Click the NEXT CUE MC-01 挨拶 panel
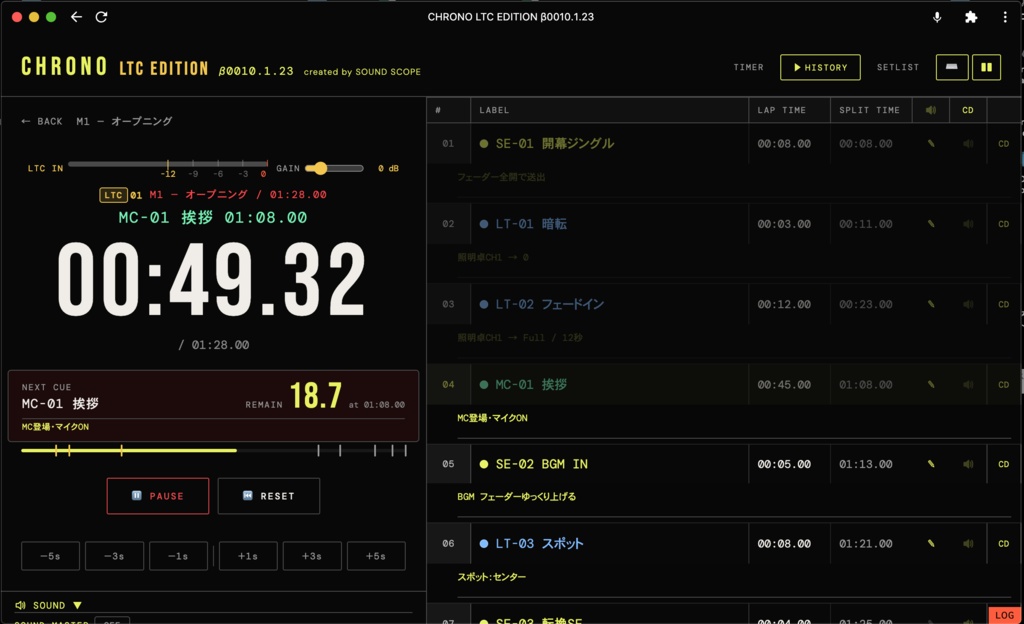1024x624 pixels. [214, 406]
